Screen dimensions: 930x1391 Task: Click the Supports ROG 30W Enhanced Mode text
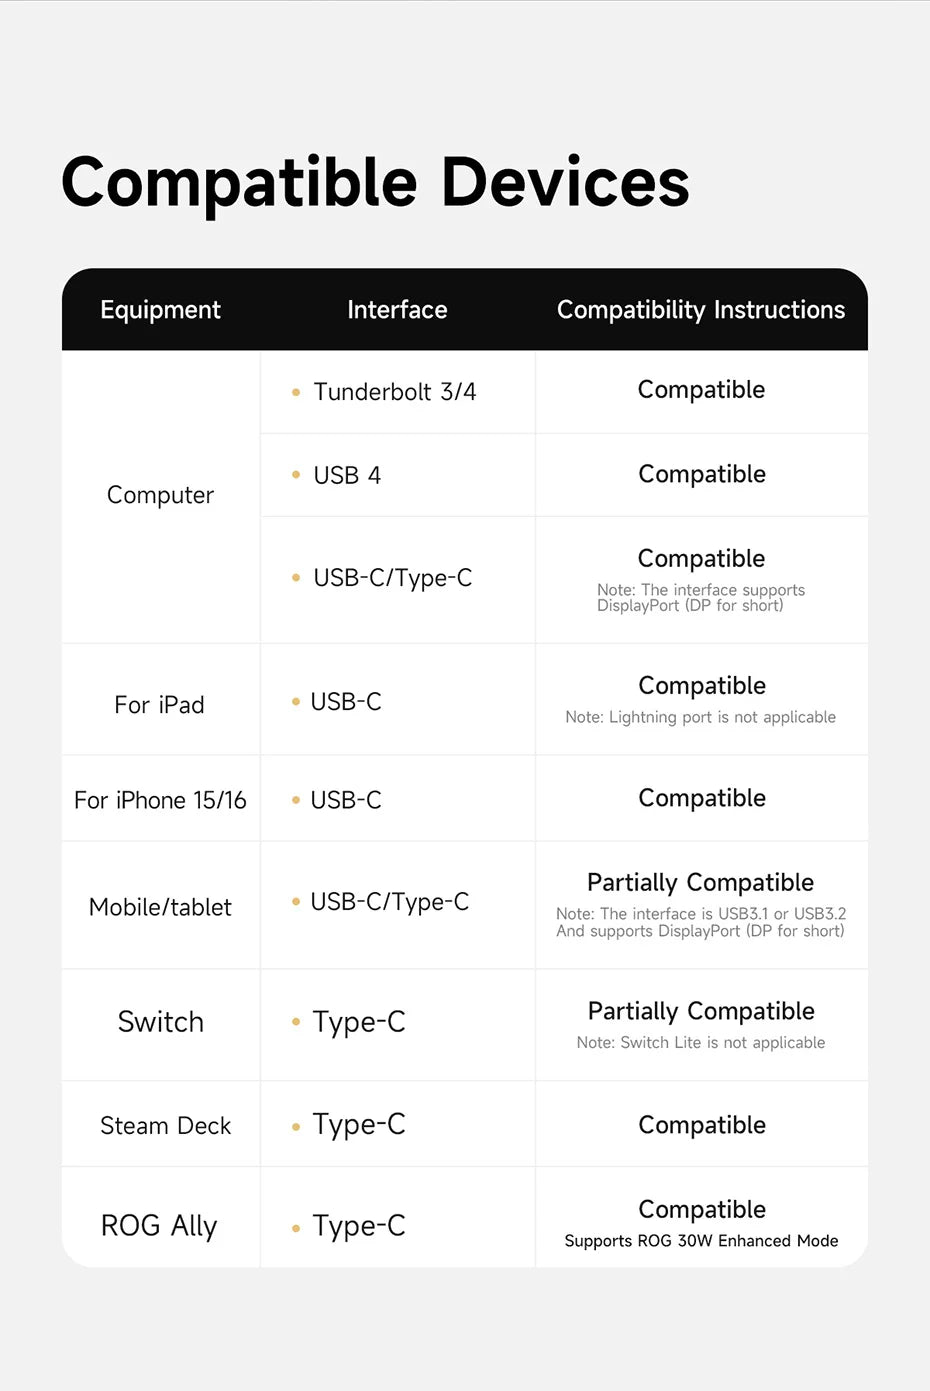tap(700, 1241)
